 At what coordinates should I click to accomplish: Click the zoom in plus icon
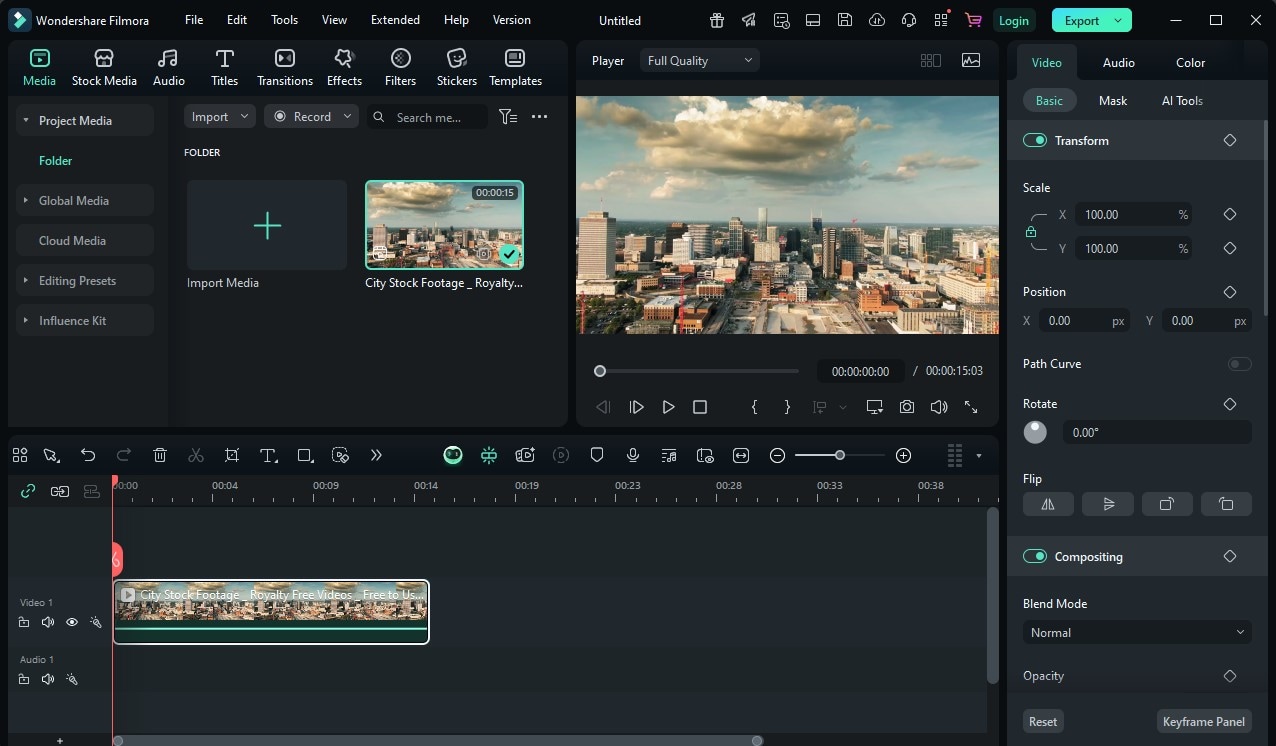903,455
